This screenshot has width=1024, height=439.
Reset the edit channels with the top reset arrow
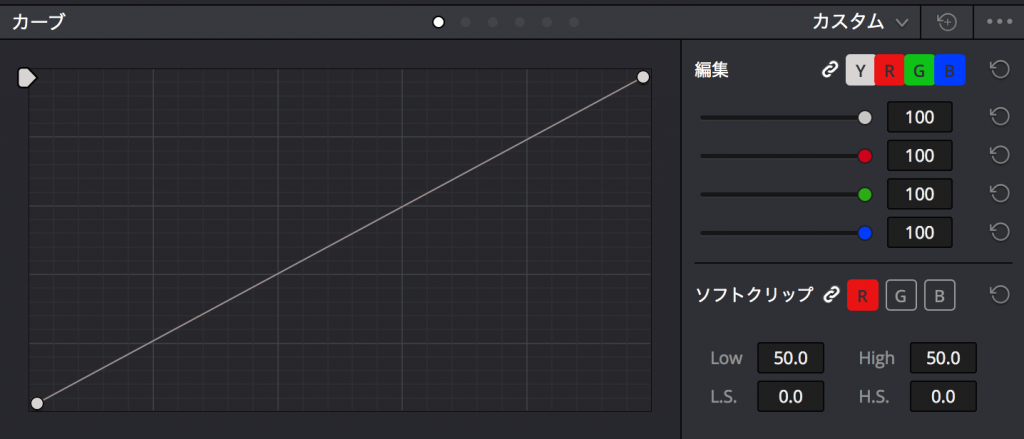point(997,69)
